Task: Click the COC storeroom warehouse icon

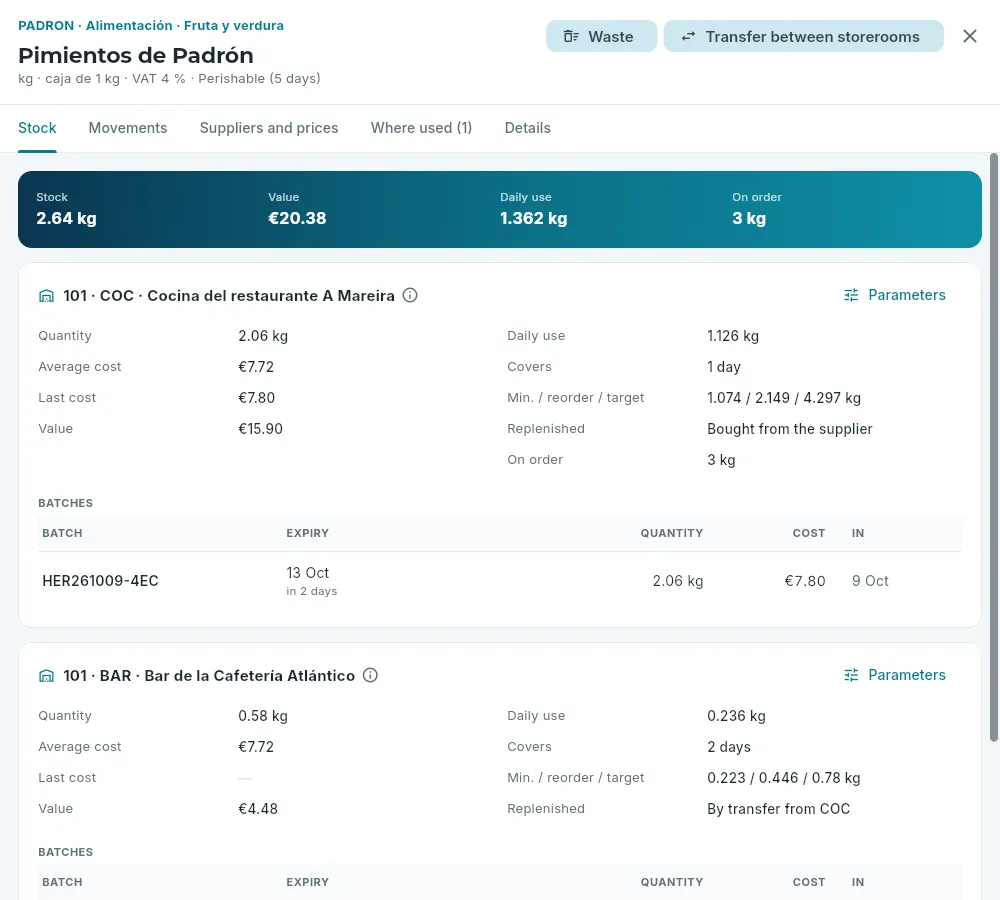Action: tap(47, 296)
